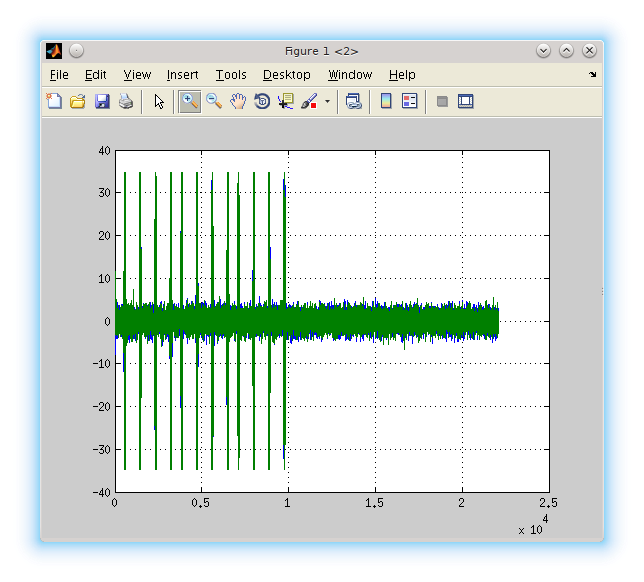Screen dimensions: 644x582
Task: Click the Brush/Select Data tool icon
Action: (x=309, y=101)
